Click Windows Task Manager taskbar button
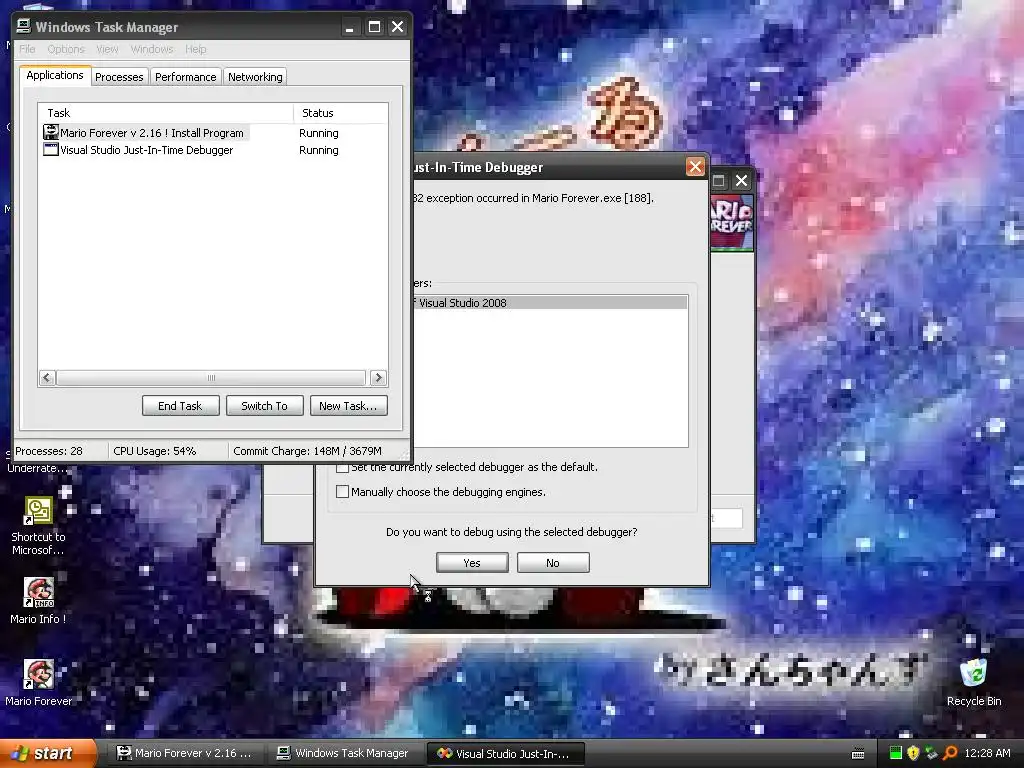The width and height of the screenshot is (1024, 768). [344, 753]
